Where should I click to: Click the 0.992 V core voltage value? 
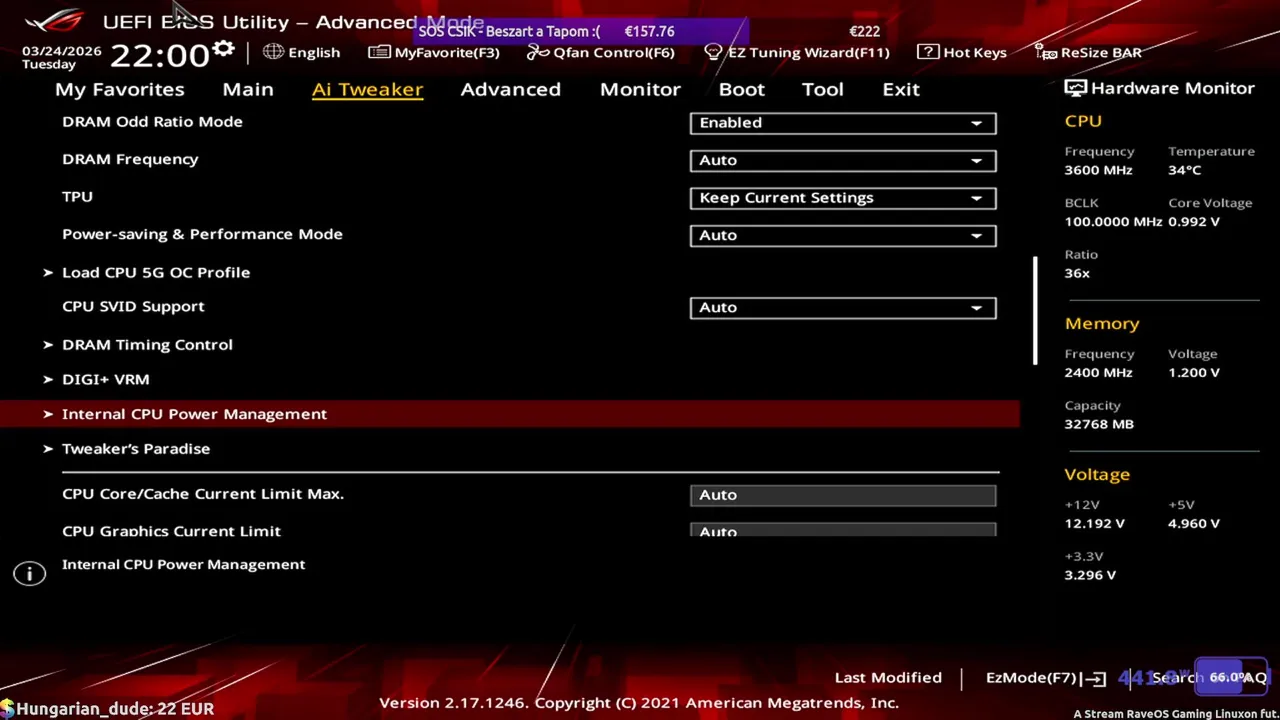point(1194,221)
